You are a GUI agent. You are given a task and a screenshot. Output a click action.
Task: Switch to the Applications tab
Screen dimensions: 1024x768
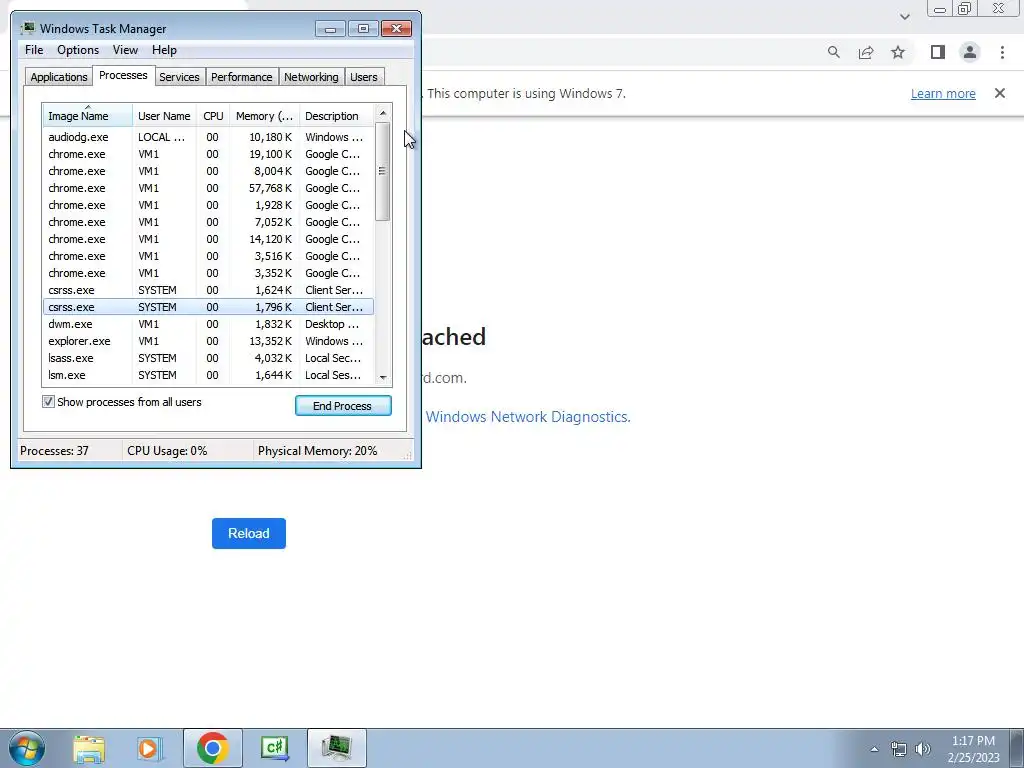click(59, 77)
